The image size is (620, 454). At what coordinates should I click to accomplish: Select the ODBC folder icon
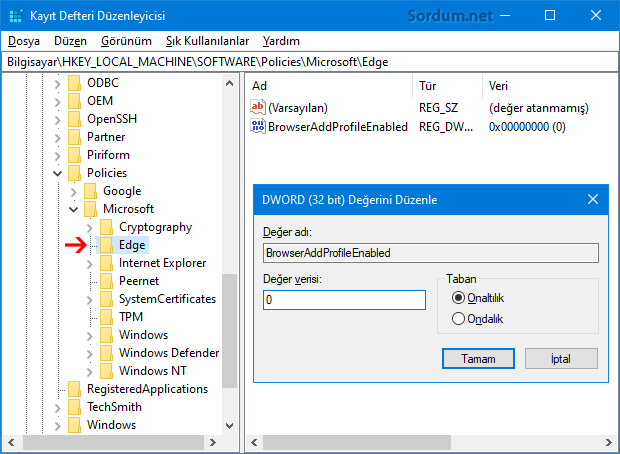click(x=74, y=83)
